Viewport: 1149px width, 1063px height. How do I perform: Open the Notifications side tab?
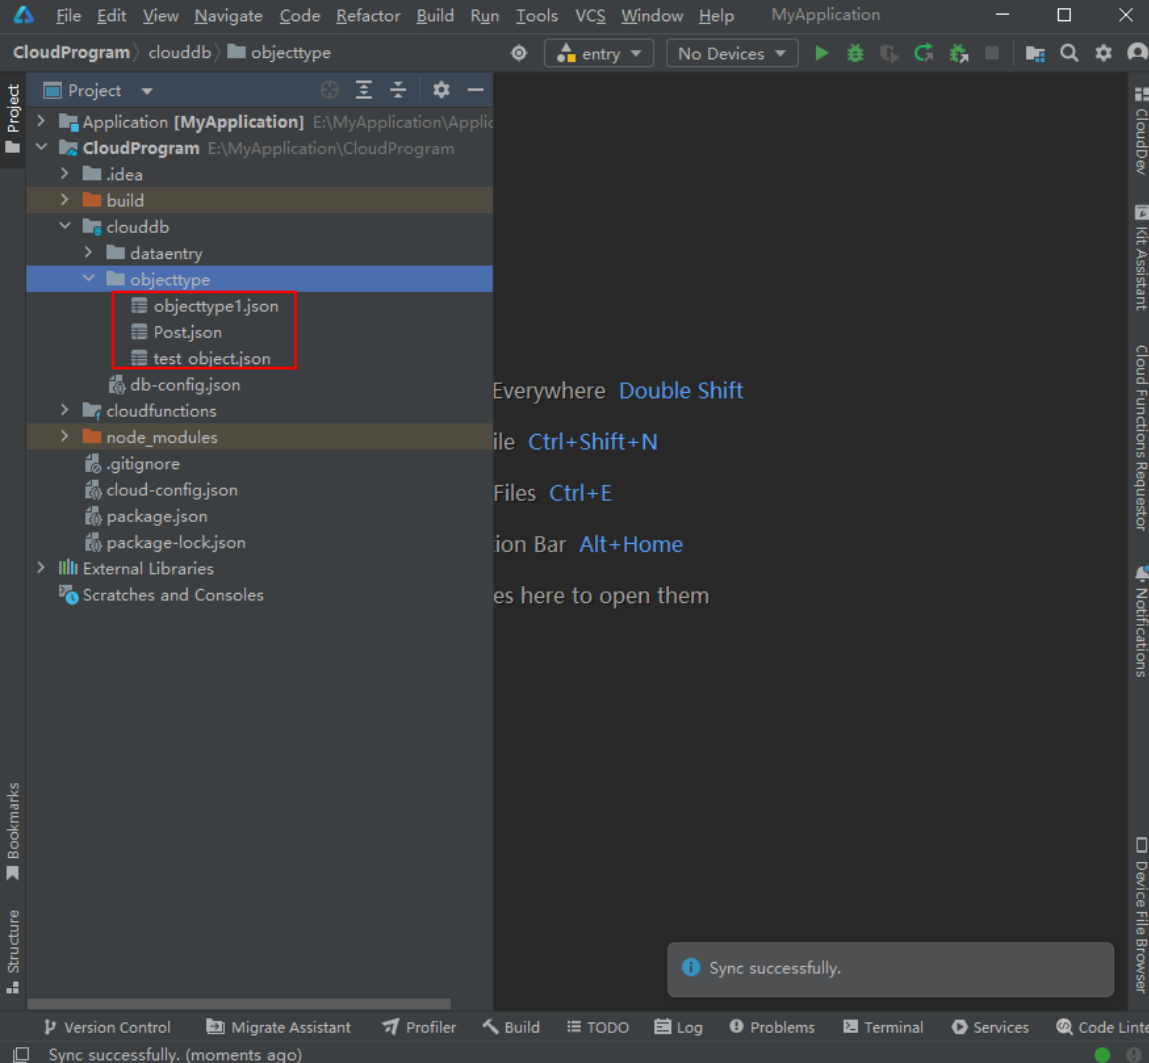click(1140, 621)
